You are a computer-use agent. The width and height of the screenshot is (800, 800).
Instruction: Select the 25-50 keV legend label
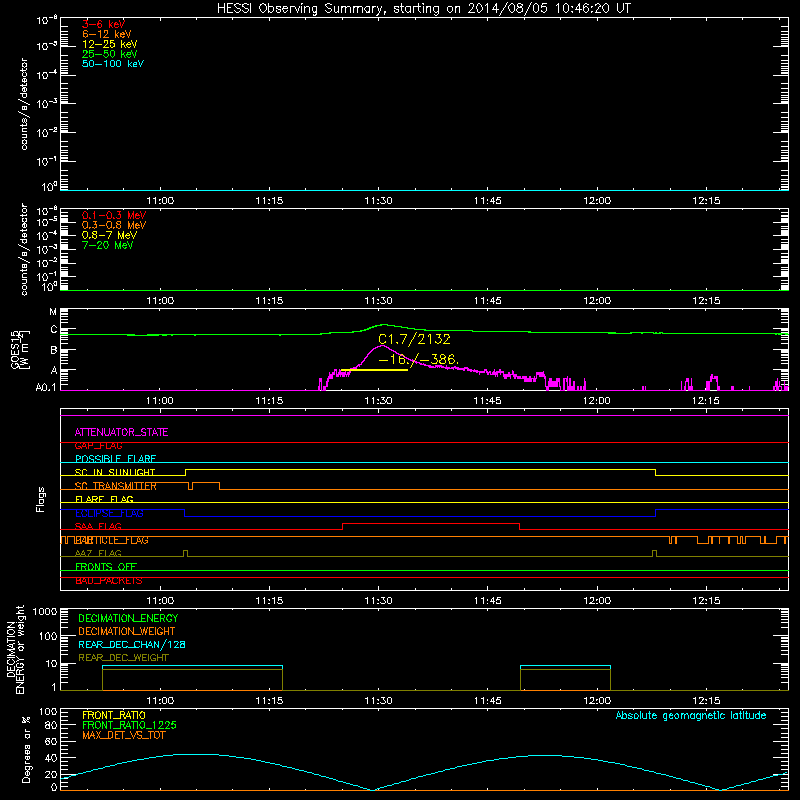coord(109,54)
